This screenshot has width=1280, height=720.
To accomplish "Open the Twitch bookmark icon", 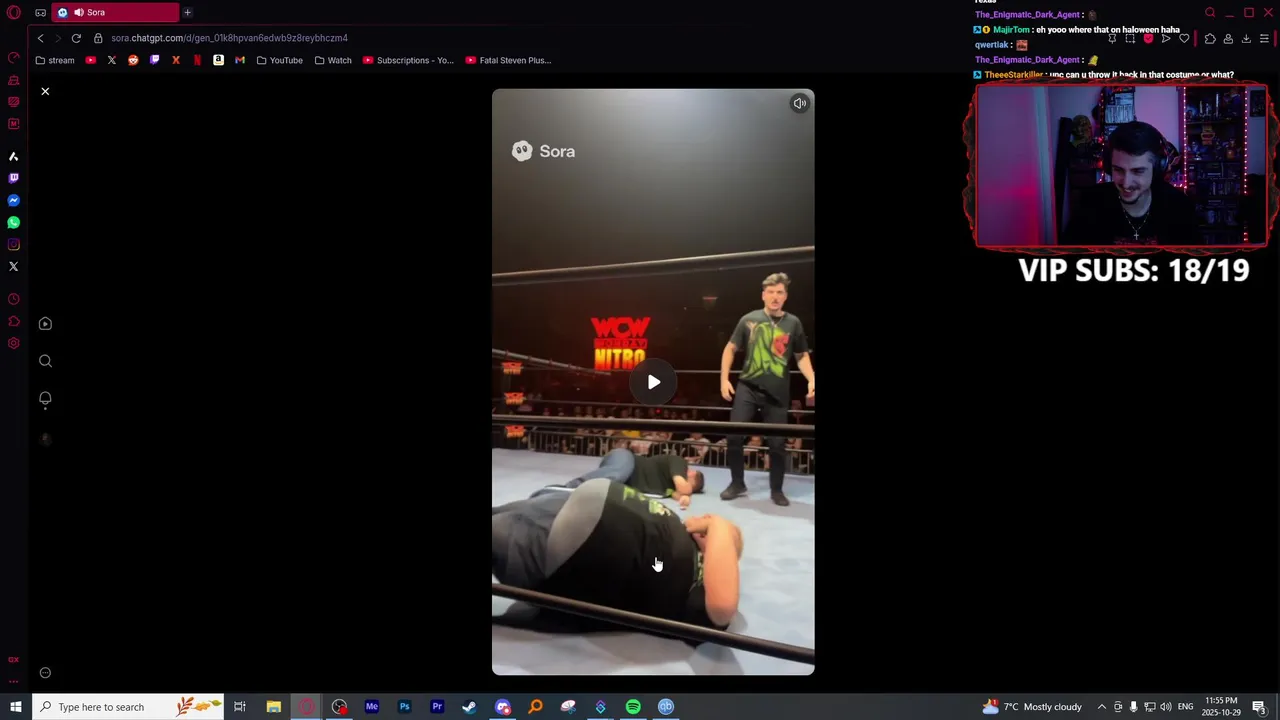I will coord(154,60).
